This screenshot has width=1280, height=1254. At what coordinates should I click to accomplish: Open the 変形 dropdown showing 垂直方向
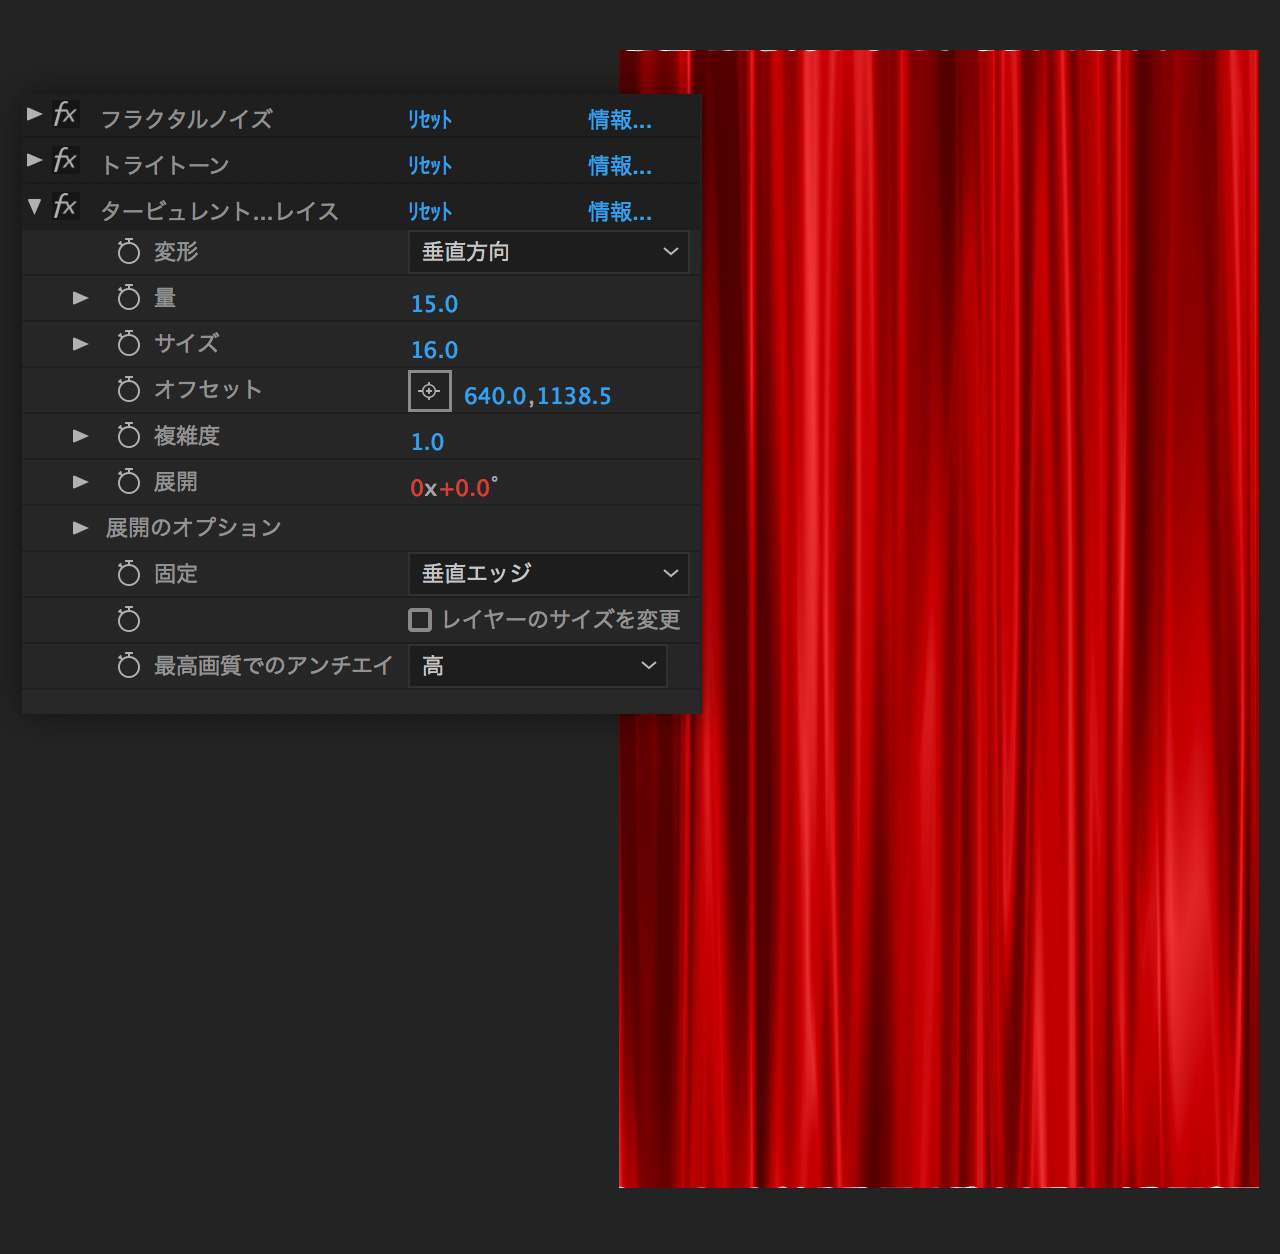coord(548,252)
